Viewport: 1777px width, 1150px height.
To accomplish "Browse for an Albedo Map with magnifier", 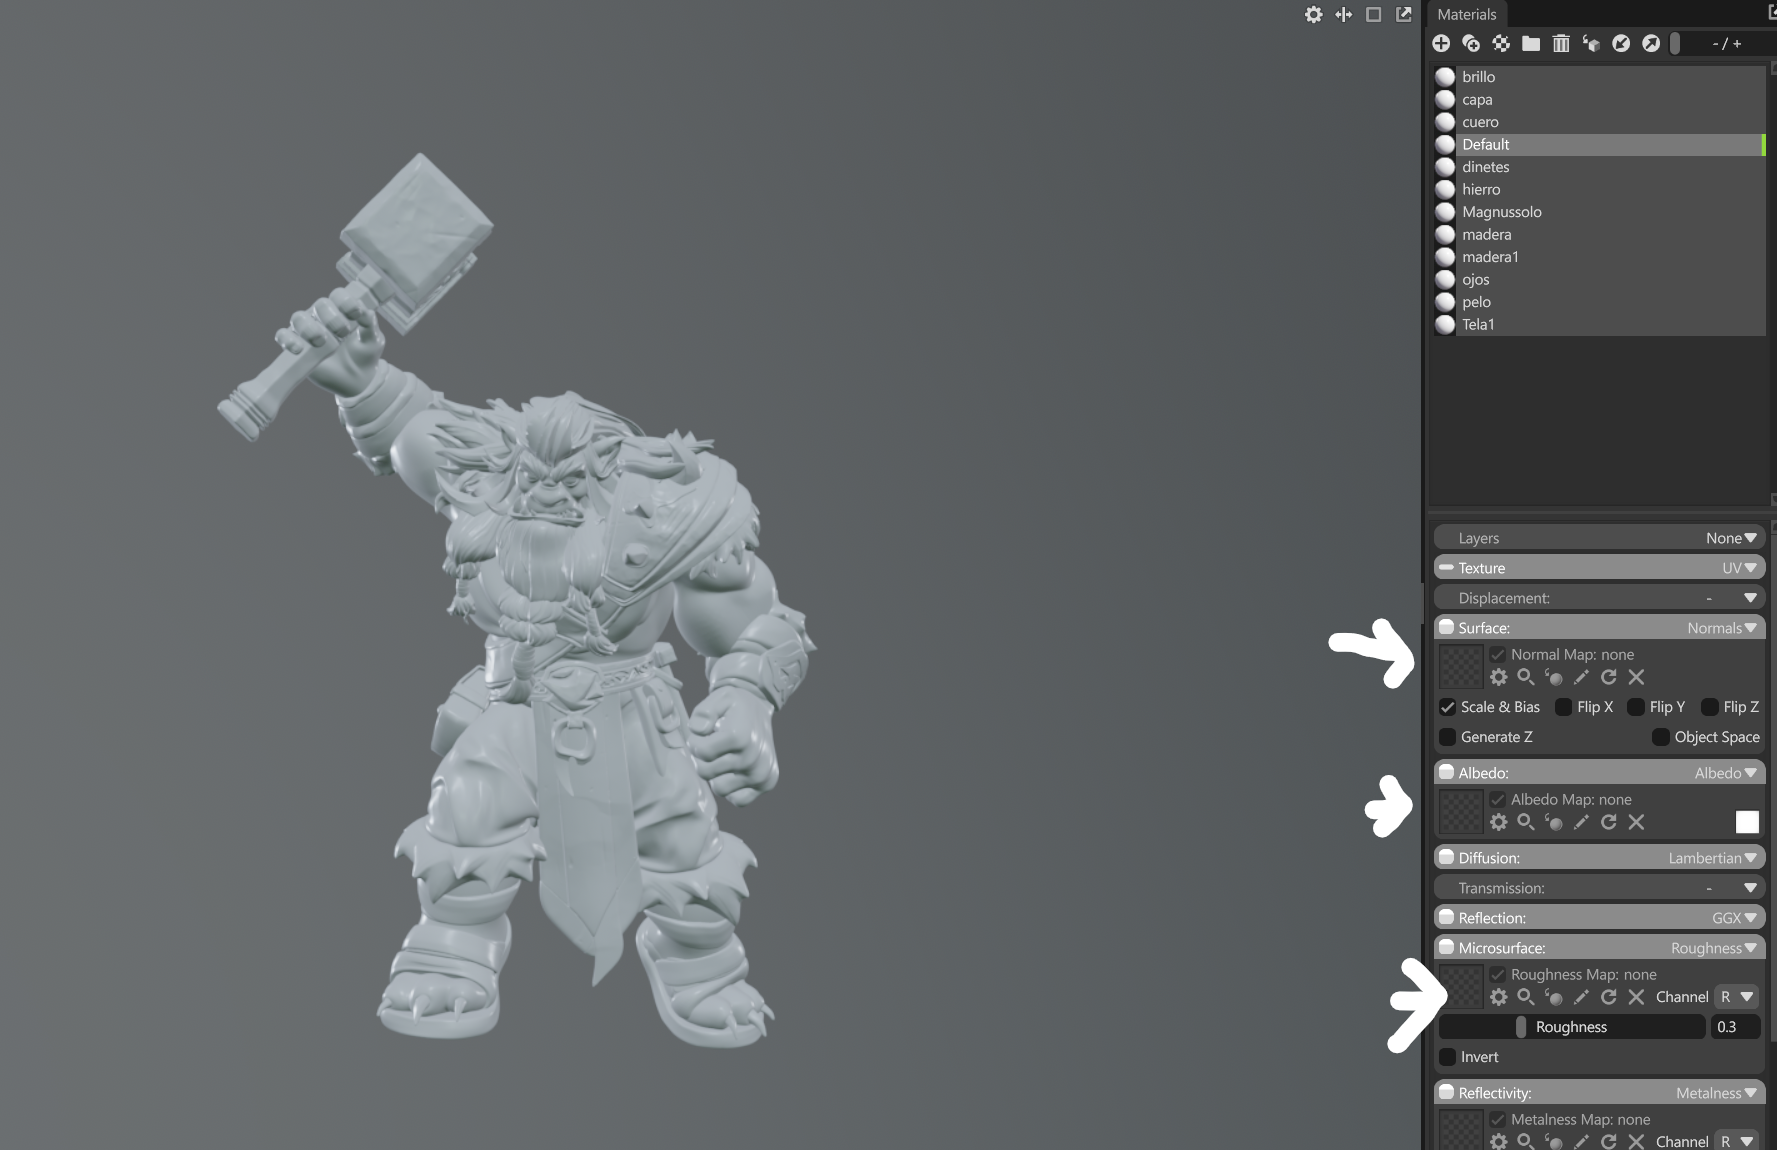I will 1526,822.
